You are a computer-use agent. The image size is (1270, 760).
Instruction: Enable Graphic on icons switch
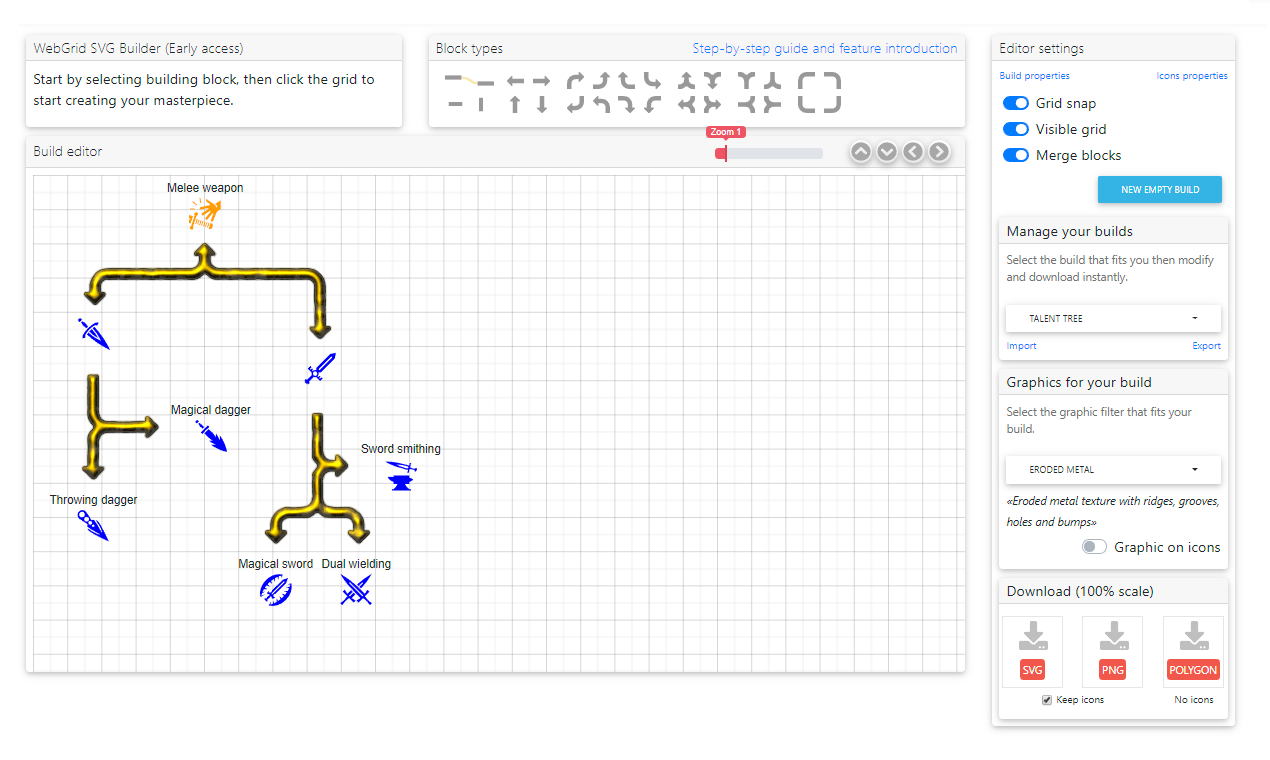click(x=1094, y=547)
